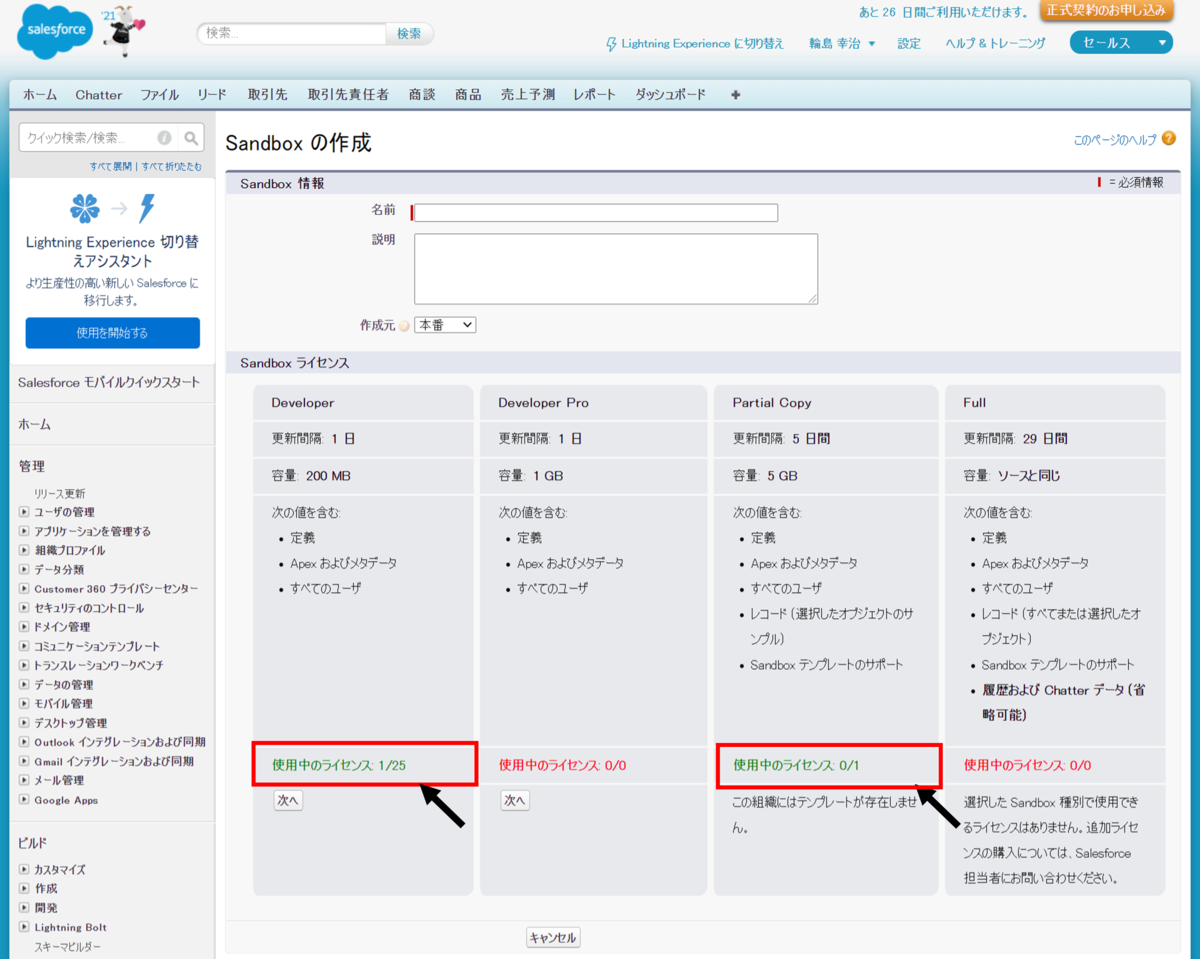
Task: Open the 設定 link
Action: [909, 44]
